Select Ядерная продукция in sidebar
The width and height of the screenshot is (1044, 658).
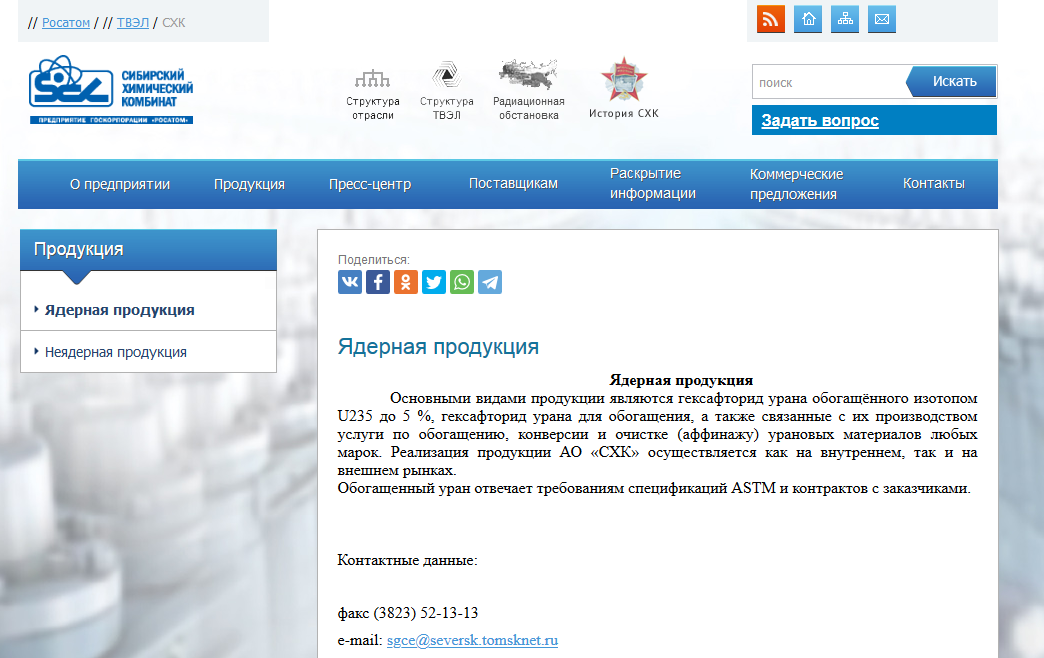click(119, 310)
